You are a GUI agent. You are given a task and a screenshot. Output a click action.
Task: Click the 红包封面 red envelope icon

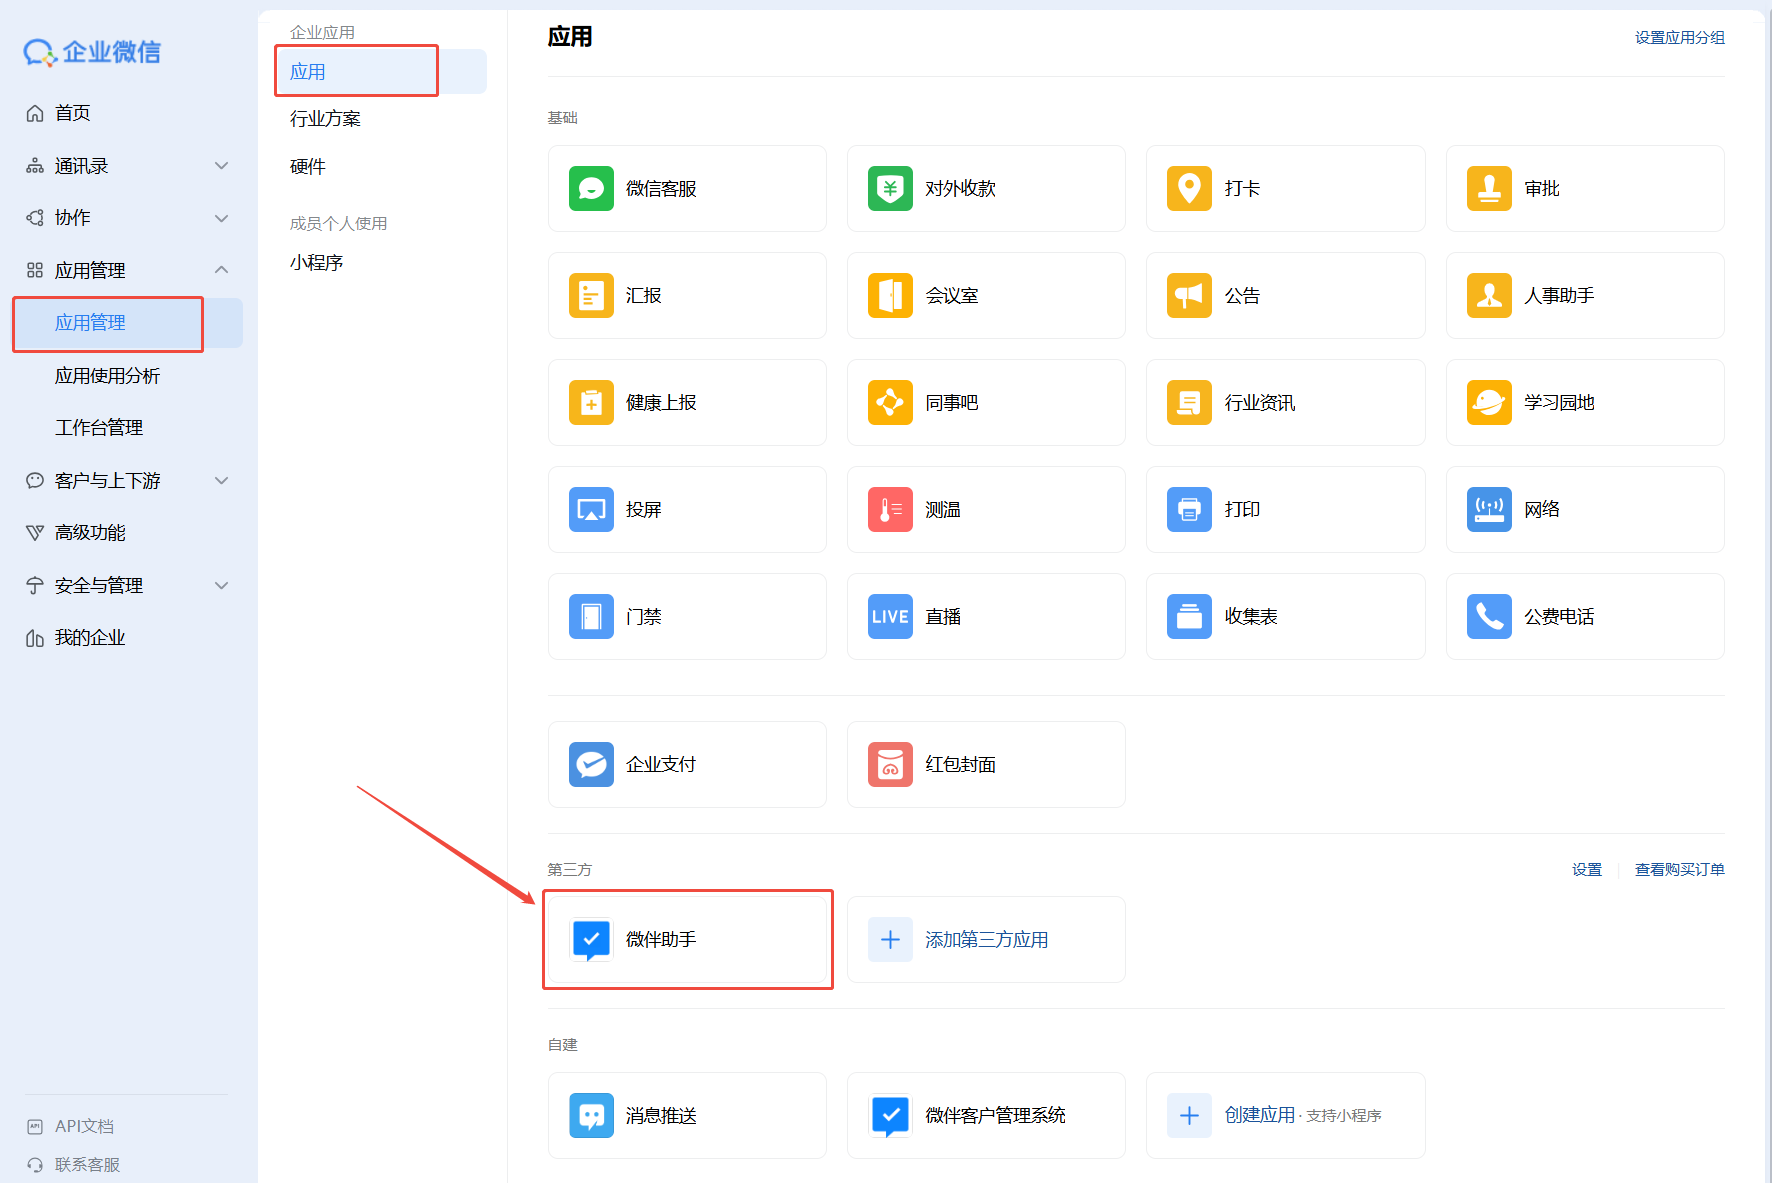889,764
